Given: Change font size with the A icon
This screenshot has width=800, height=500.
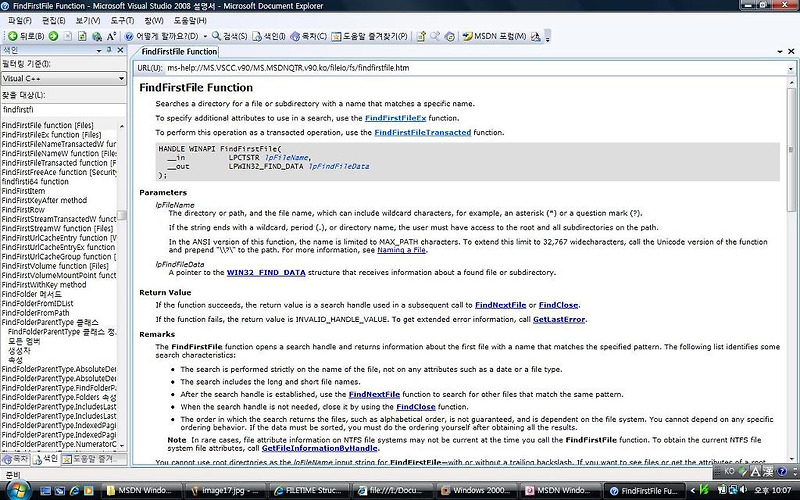Looking at the screenshot, I should [111, 36].
